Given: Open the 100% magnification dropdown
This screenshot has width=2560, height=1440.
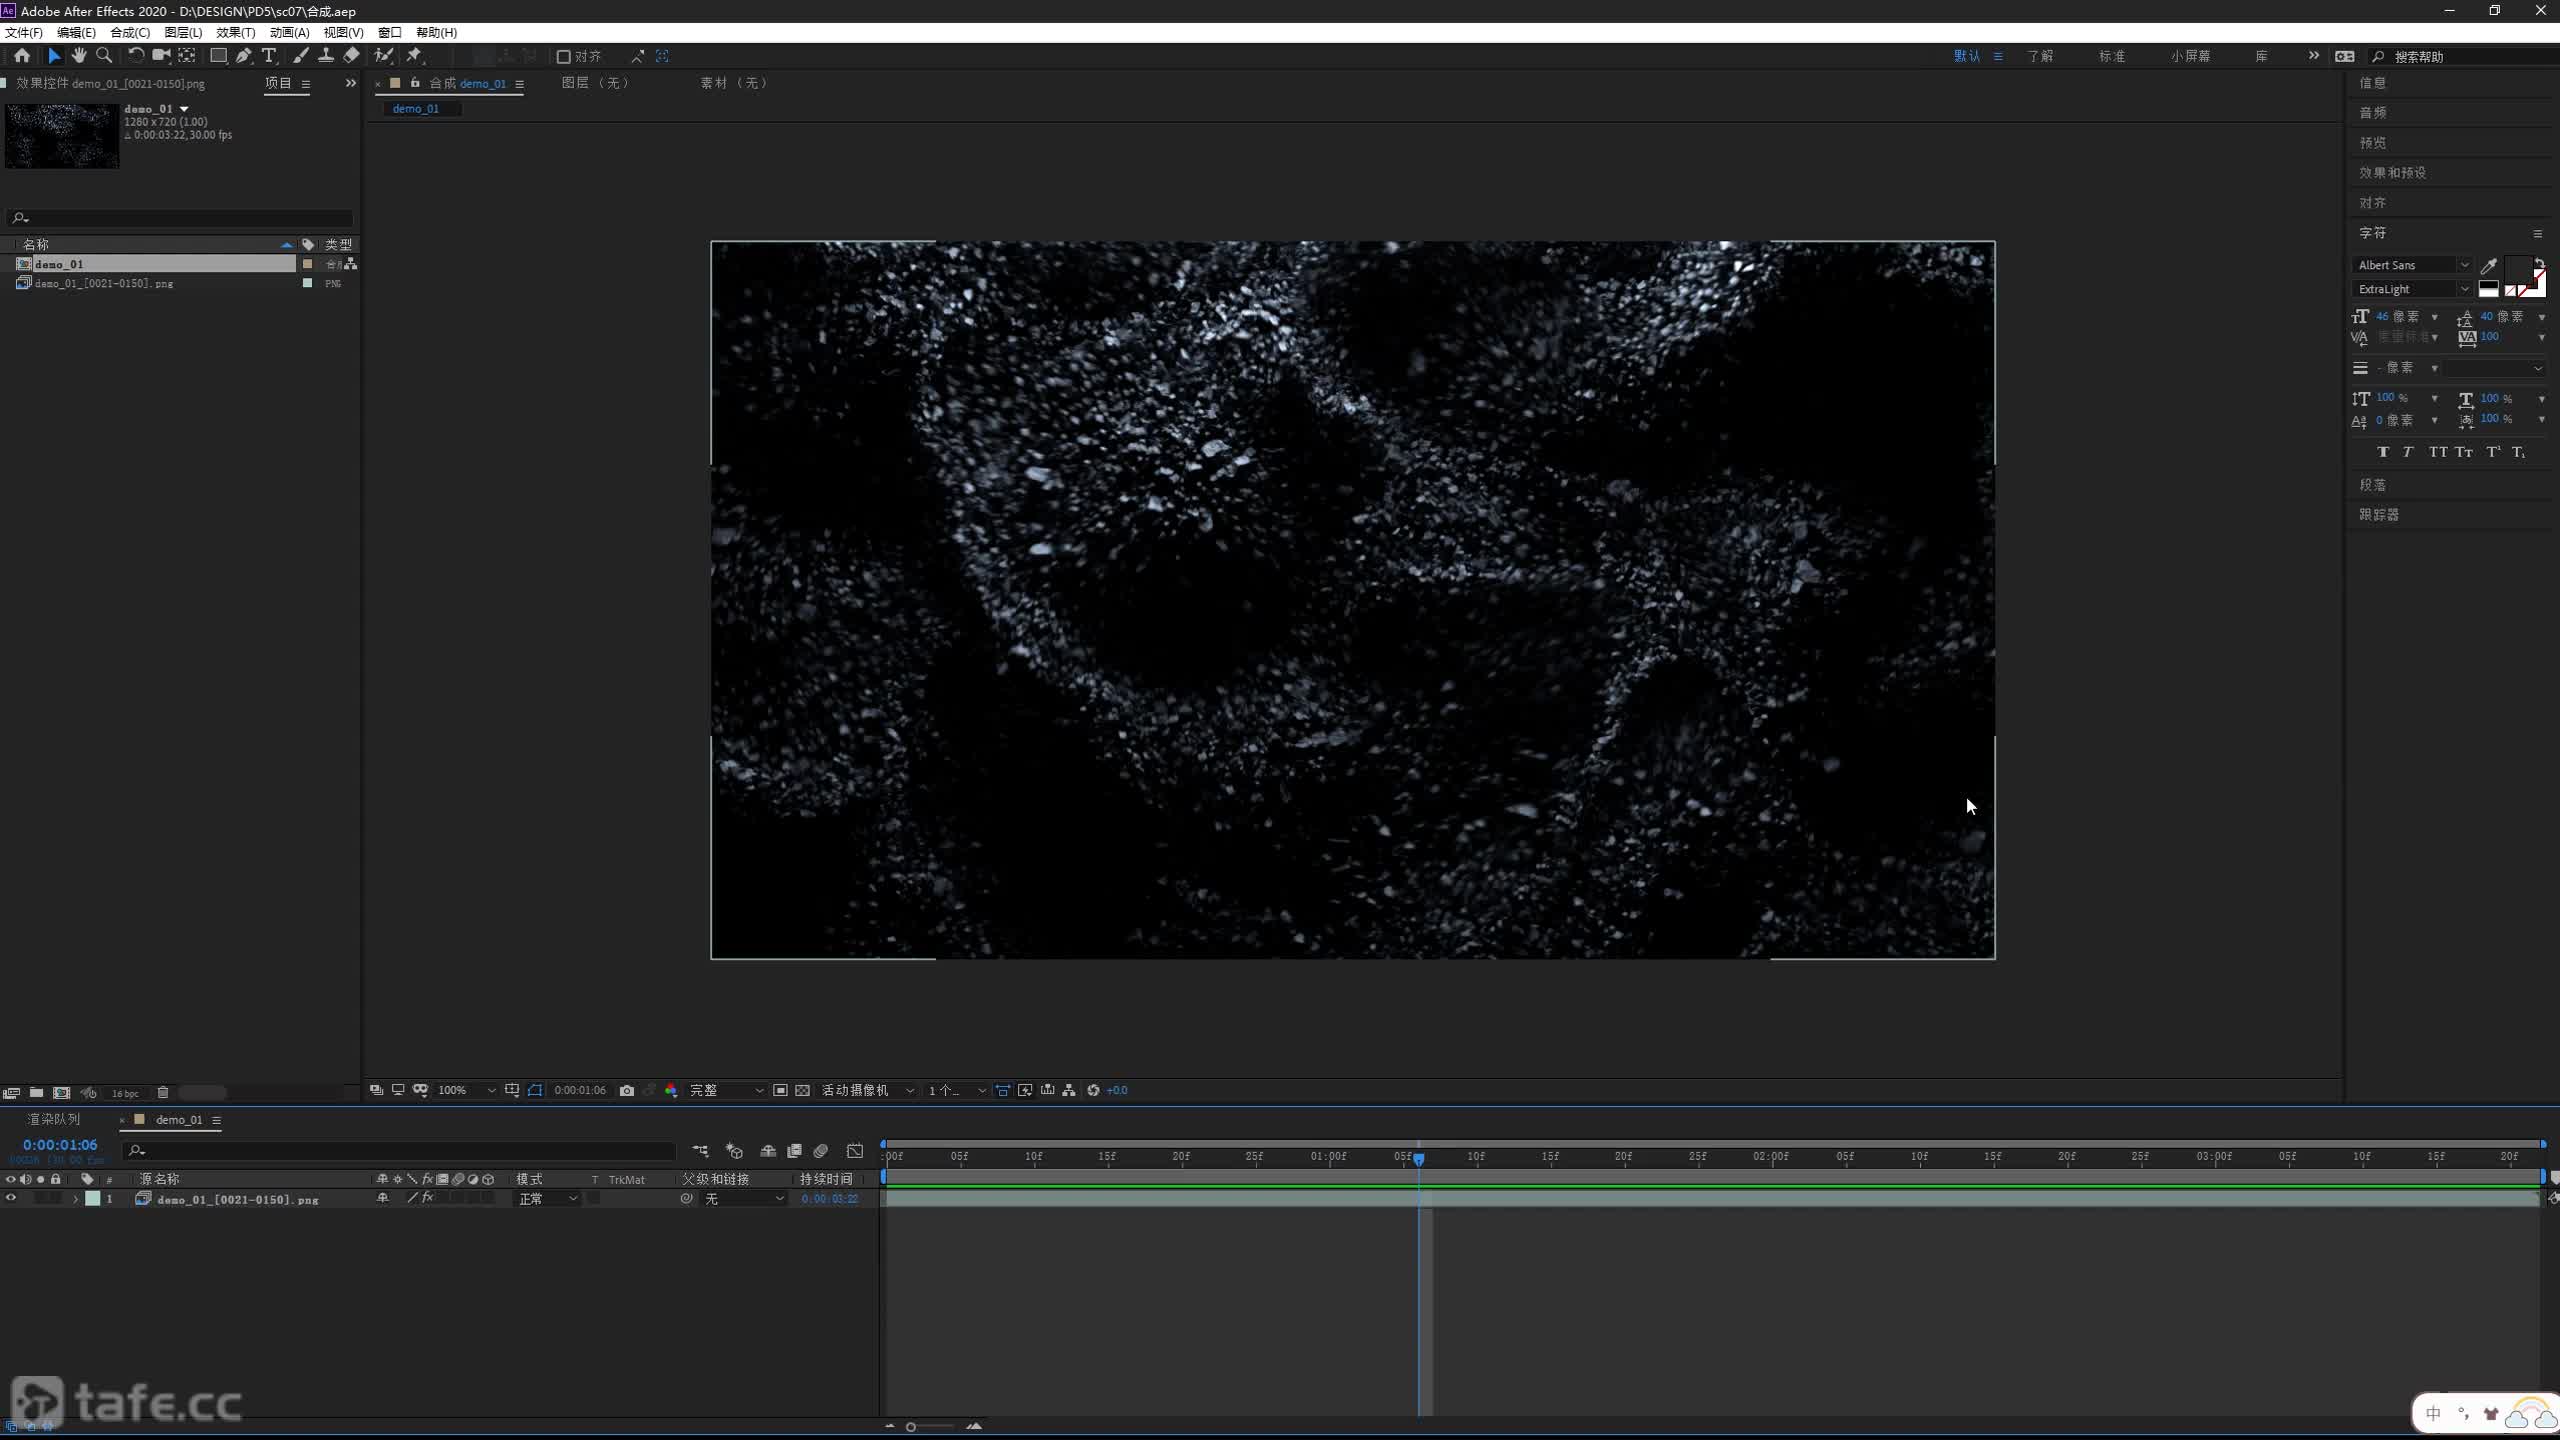Looking at the screenshot, I should tap(466, 1090).
